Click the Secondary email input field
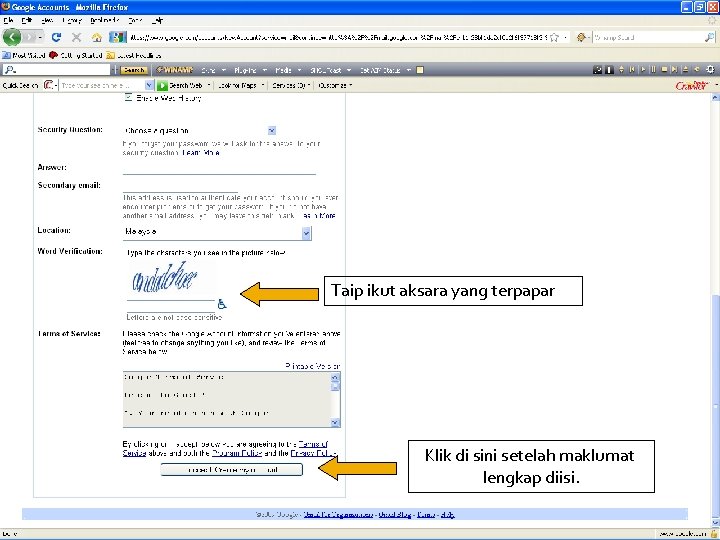The height and width of the screenshot is (540, 720). 180,186
